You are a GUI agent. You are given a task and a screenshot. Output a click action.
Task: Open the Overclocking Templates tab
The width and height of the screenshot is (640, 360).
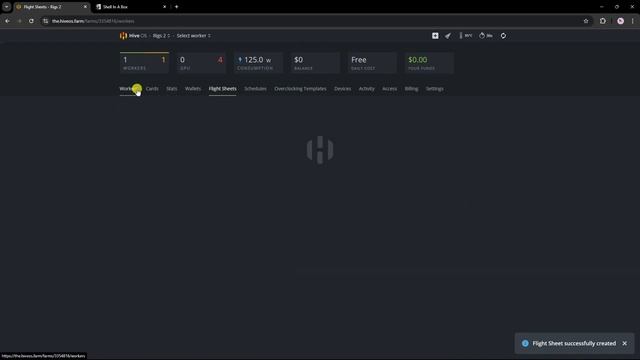click(300, 89)
